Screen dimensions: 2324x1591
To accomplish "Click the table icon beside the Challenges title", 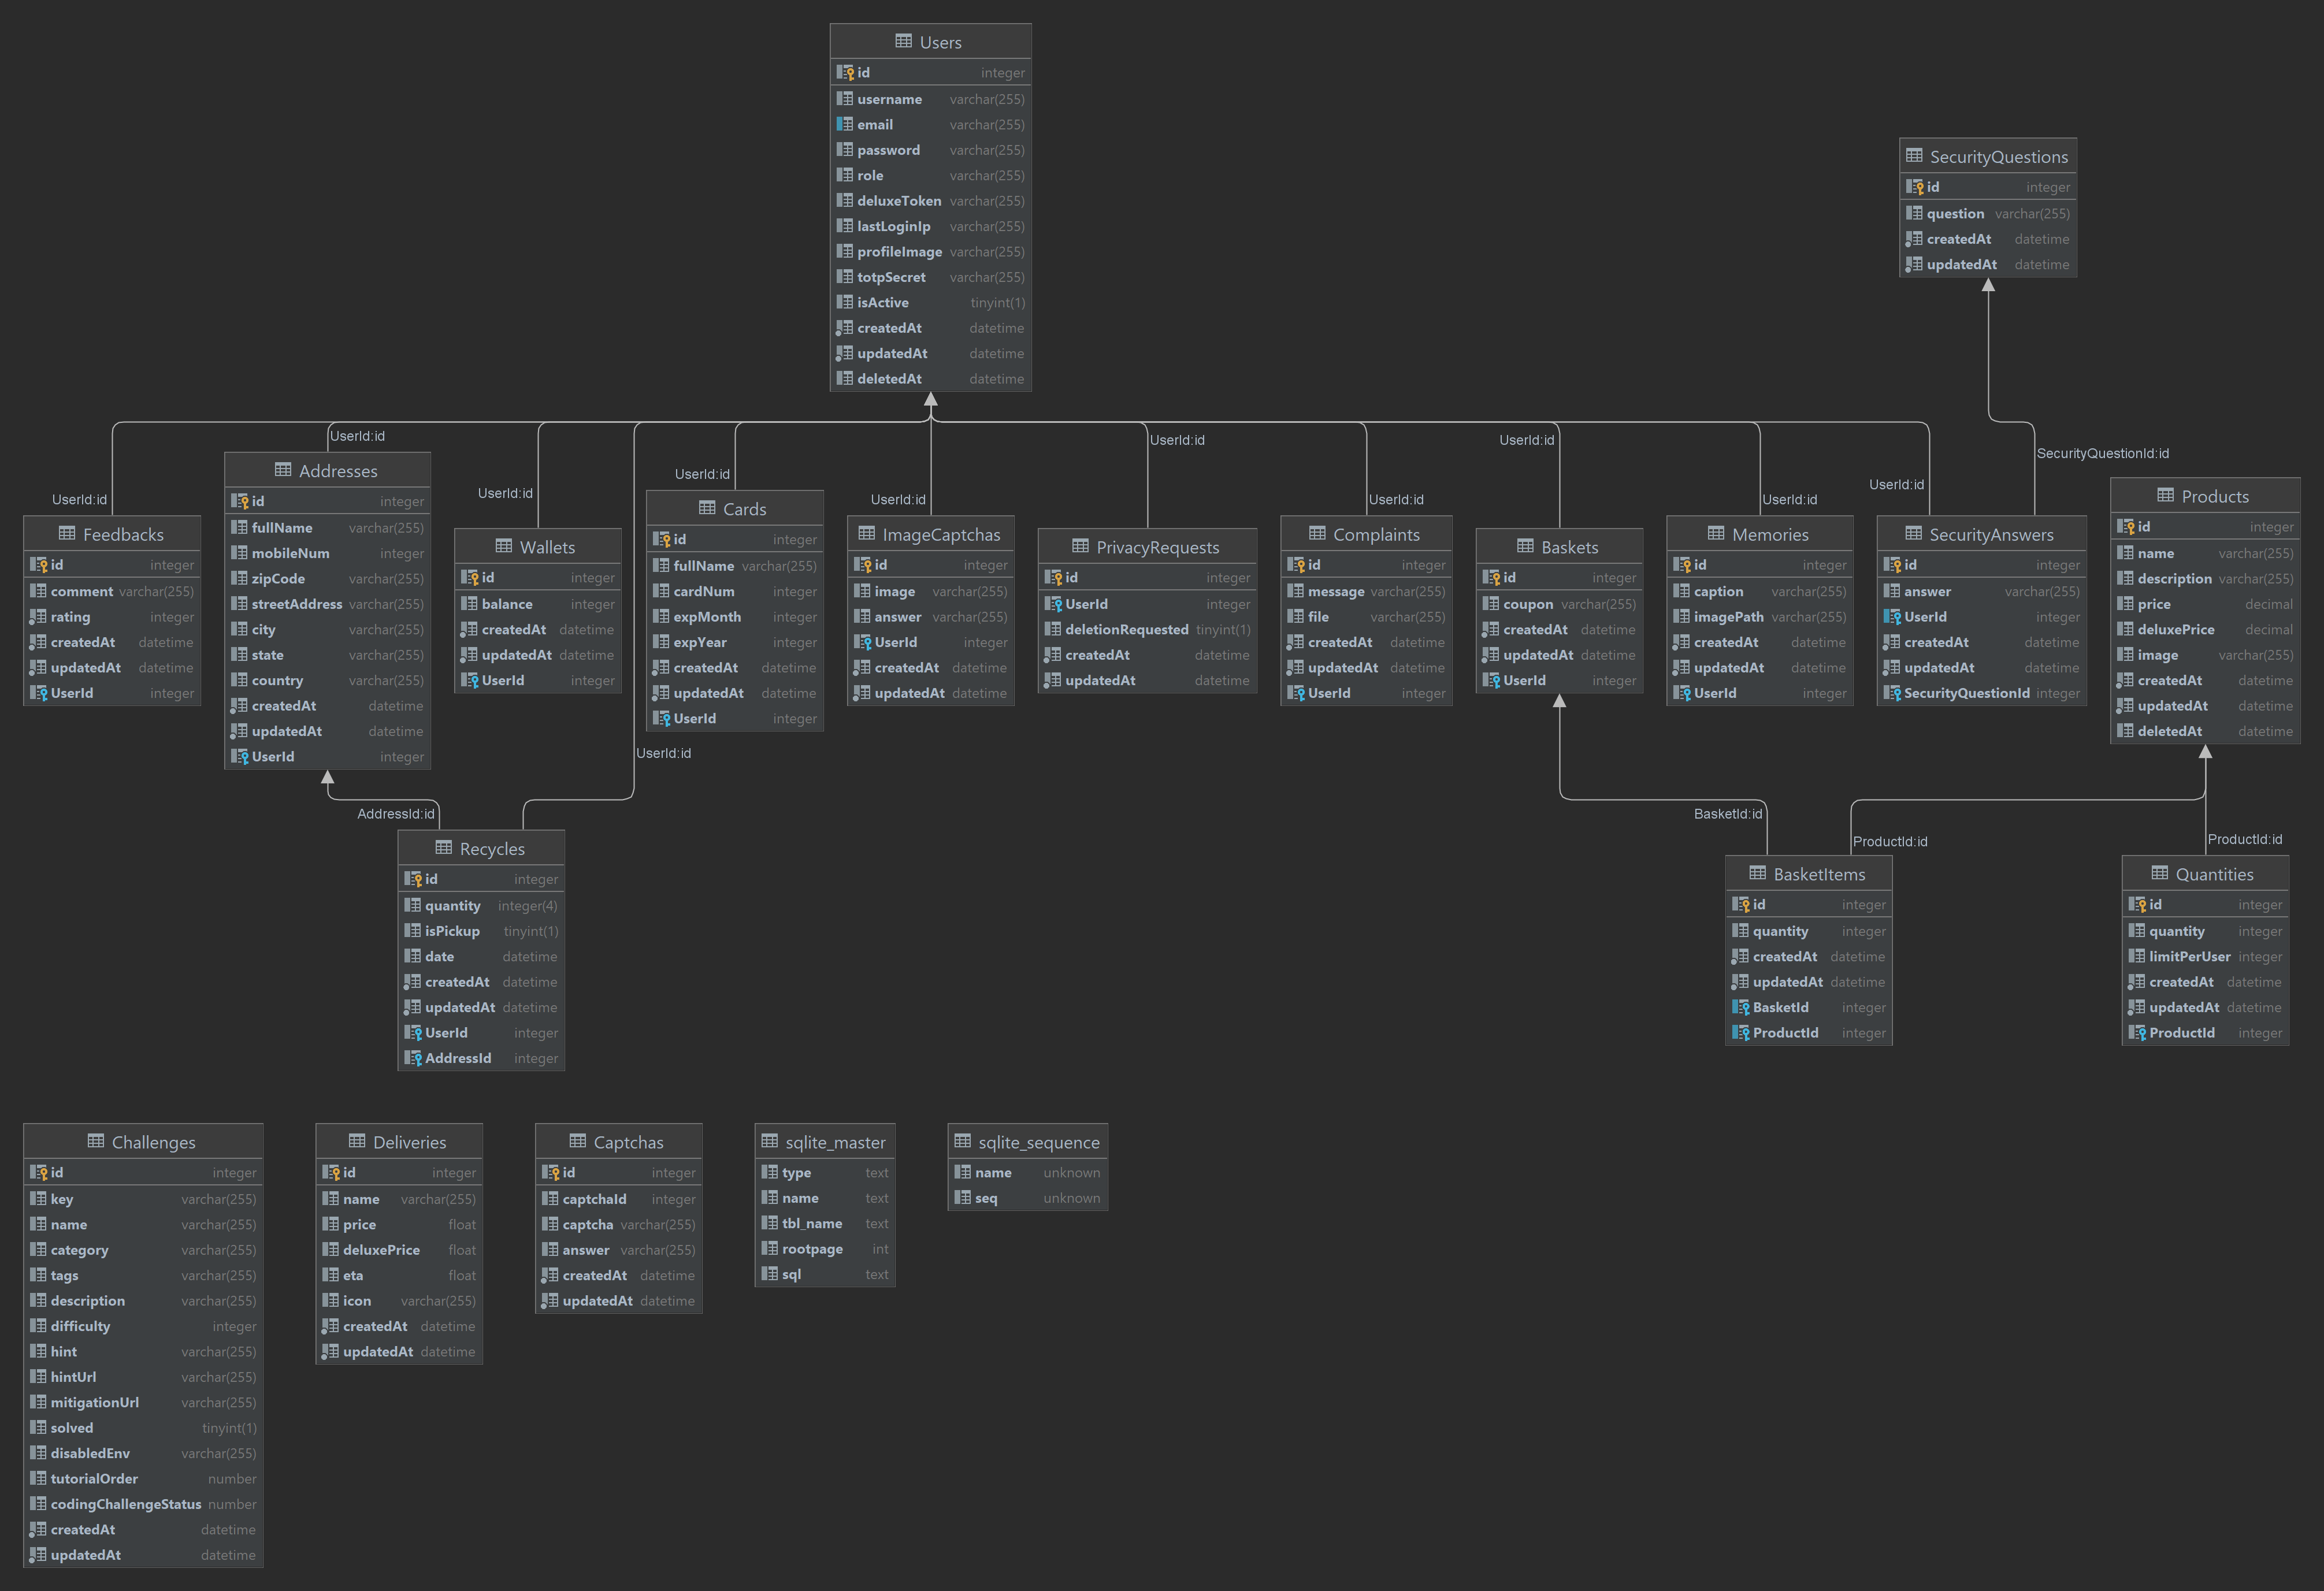I will [96, 1141].
